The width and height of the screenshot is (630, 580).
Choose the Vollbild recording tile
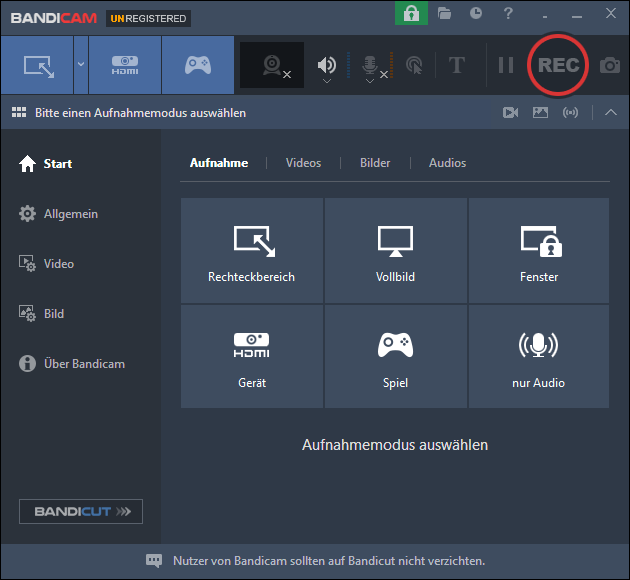[396, 250]
